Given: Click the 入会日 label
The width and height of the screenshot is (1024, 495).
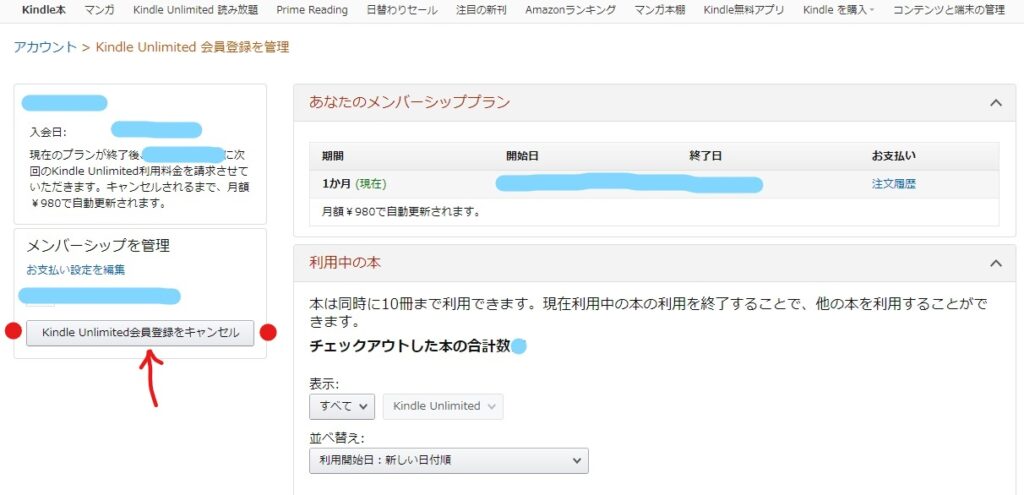Looking at the screenshot, I should click(x=48, y=133).
